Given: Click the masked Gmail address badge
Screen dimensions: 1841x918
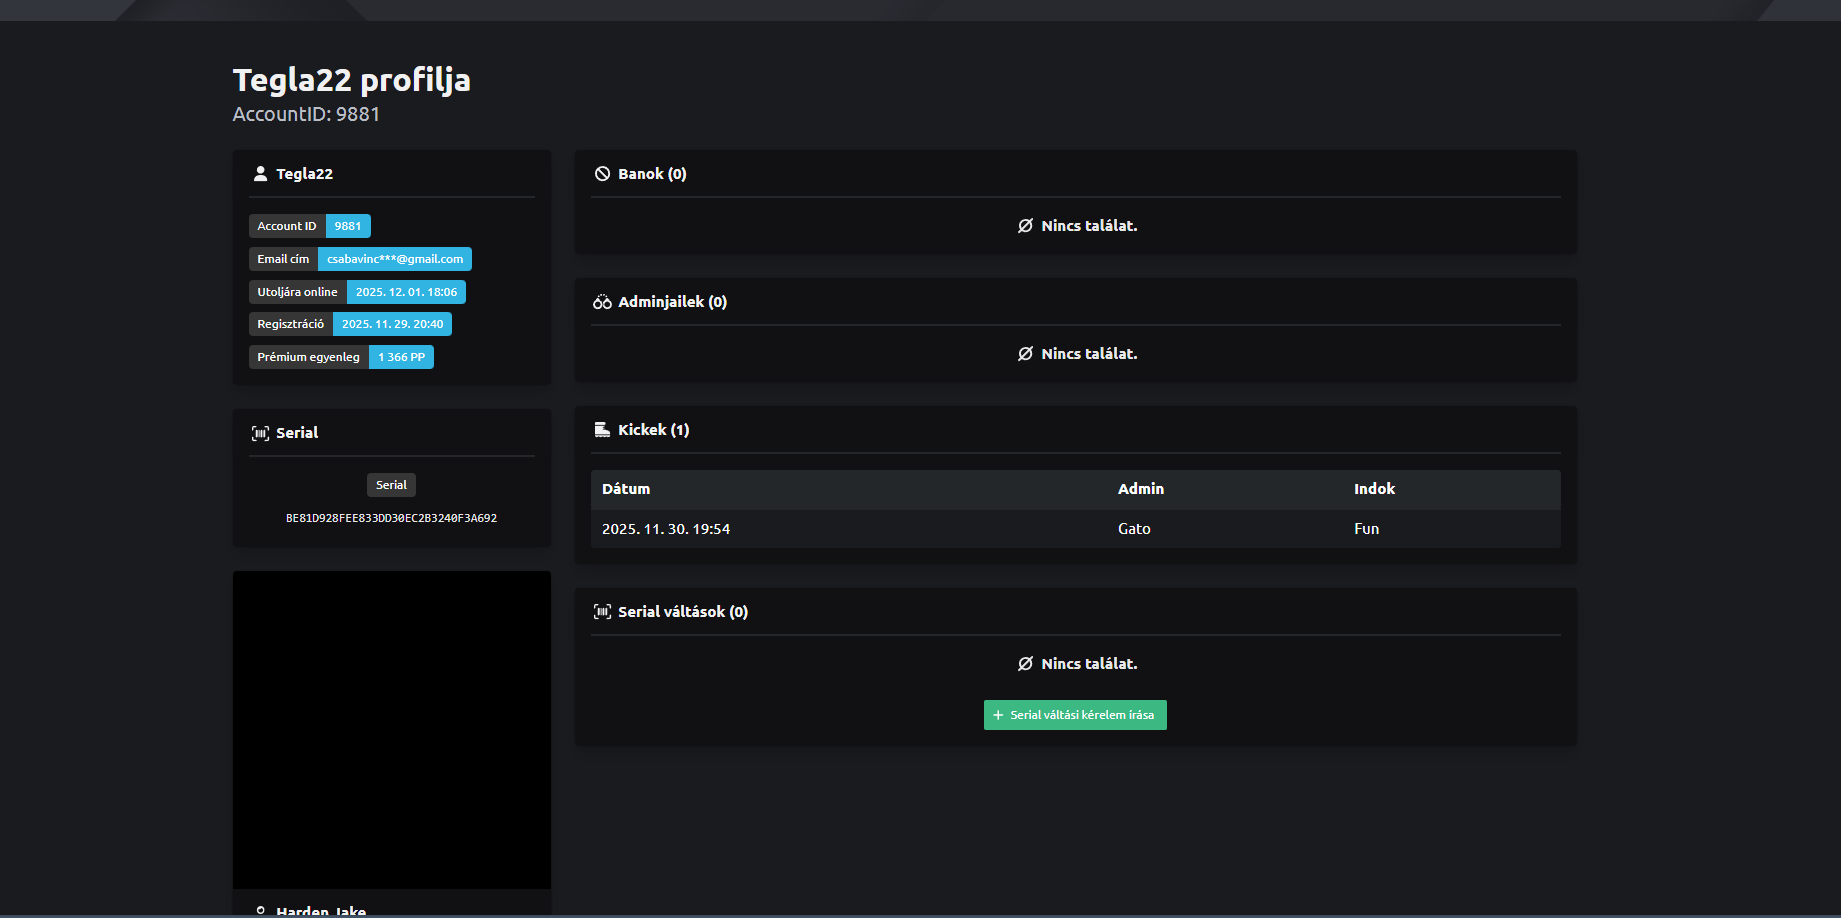Looking at the screenshot, I should pyautogui.click(x=394, y=259).
